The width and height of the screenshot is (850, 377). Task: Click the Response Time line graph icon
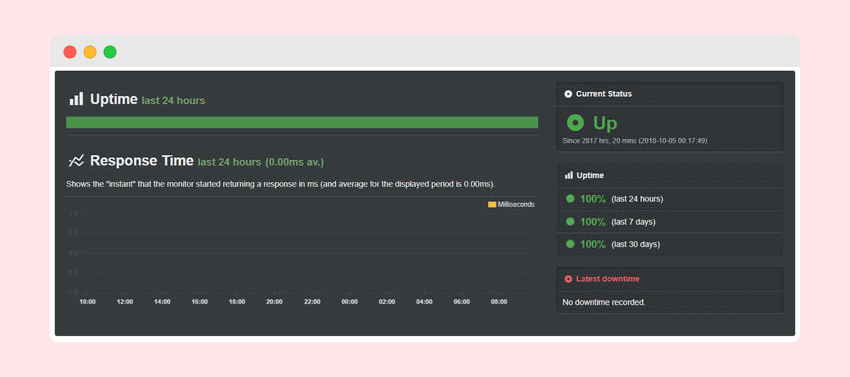click(76, 161)
